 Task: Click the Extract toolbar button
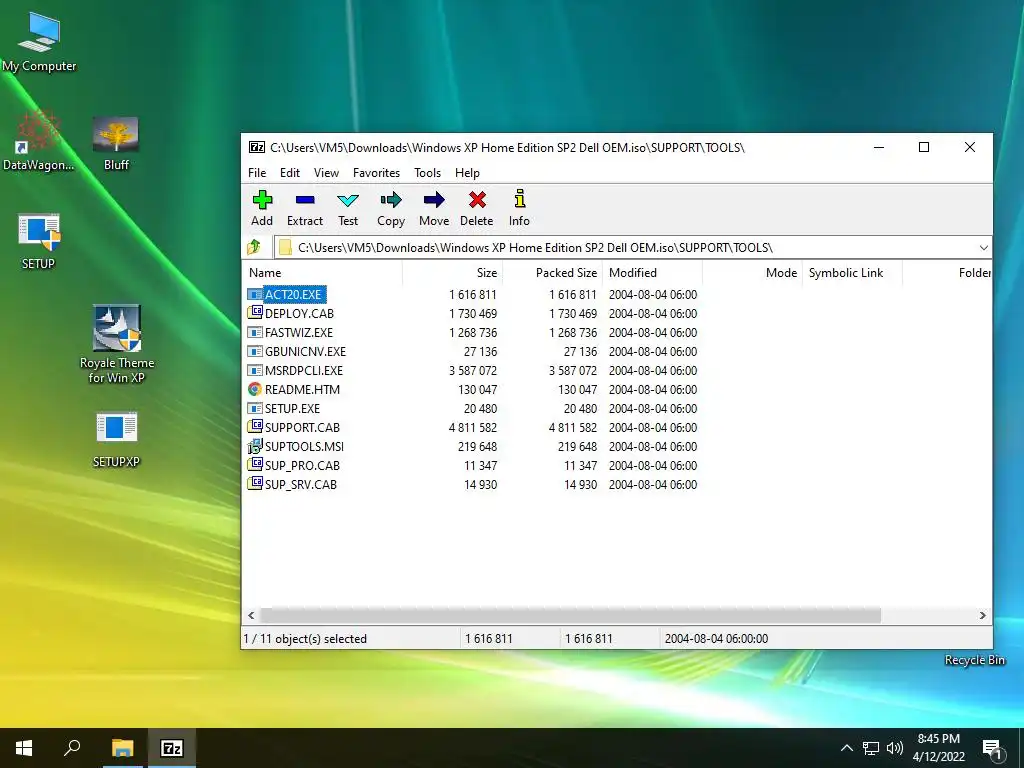305,208
